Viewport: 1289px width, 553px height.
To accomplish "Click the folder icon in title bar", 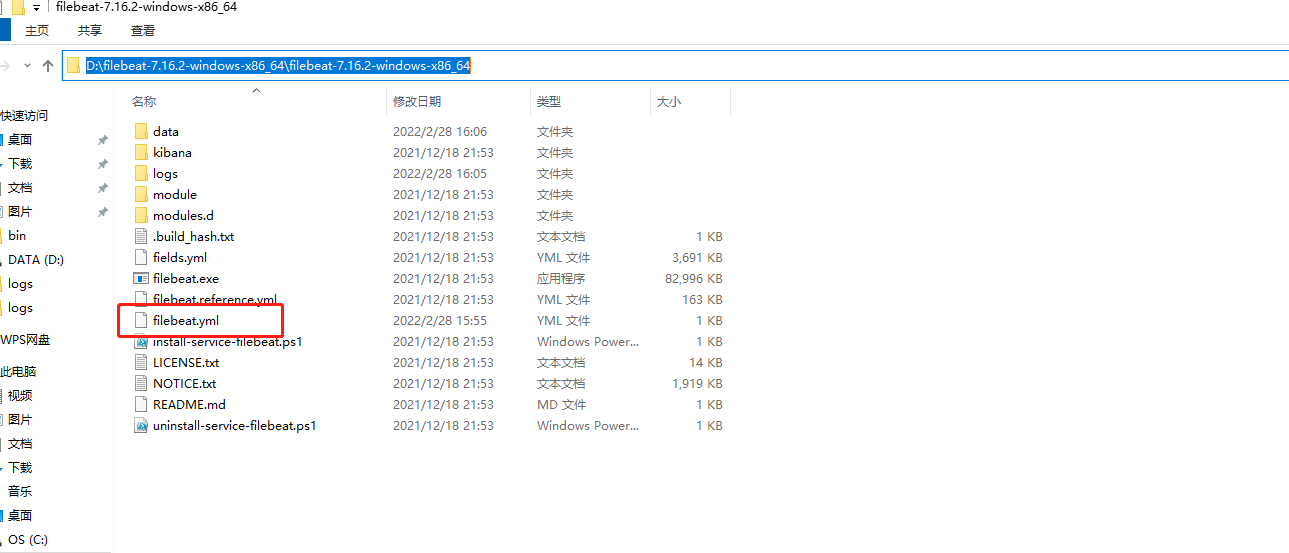I will 18,7.
